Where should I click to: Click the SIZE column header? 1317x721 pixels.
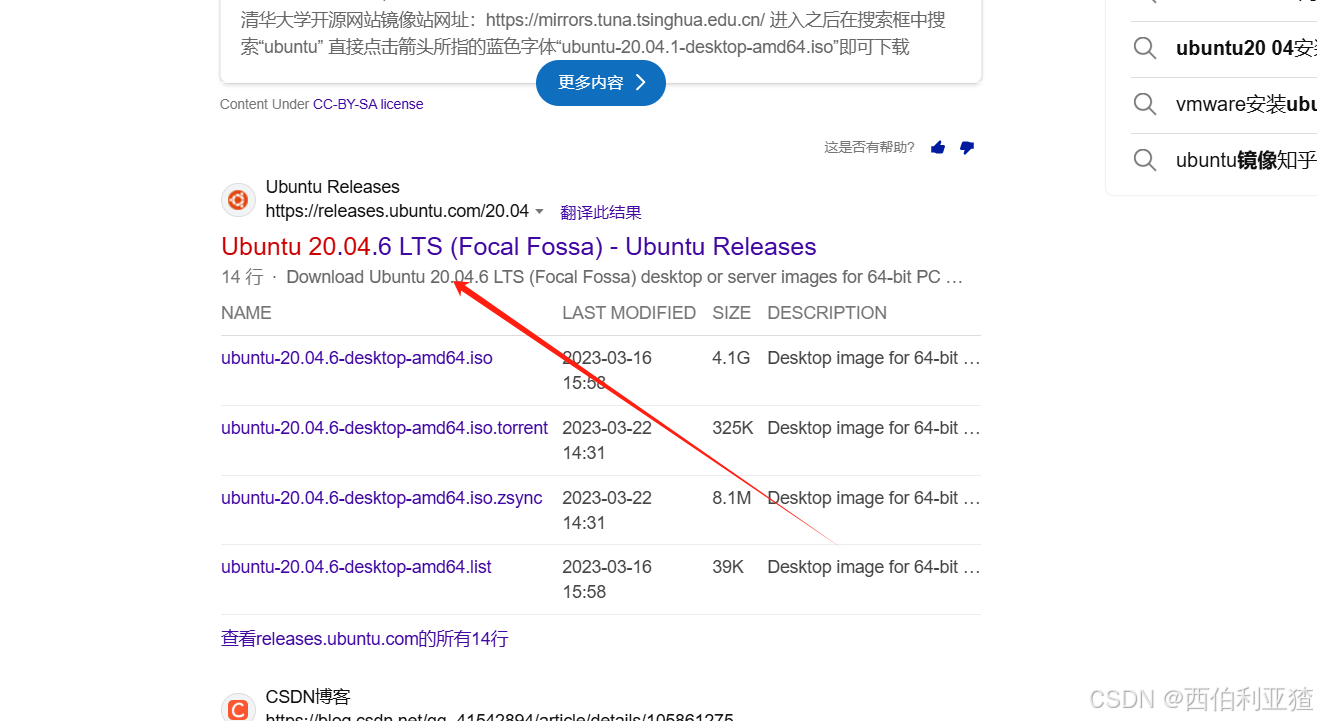(732, 313)
